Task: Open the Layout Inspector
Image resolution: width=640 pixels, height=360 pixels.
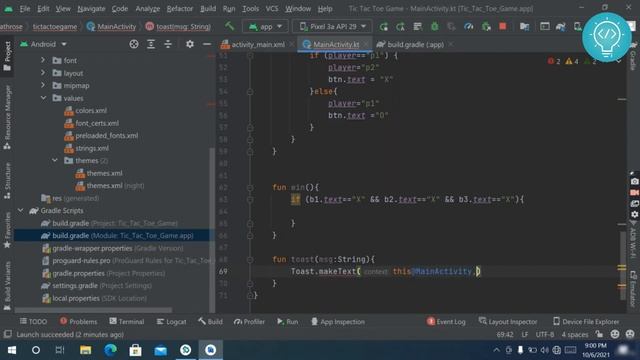Action: point(508,322)
